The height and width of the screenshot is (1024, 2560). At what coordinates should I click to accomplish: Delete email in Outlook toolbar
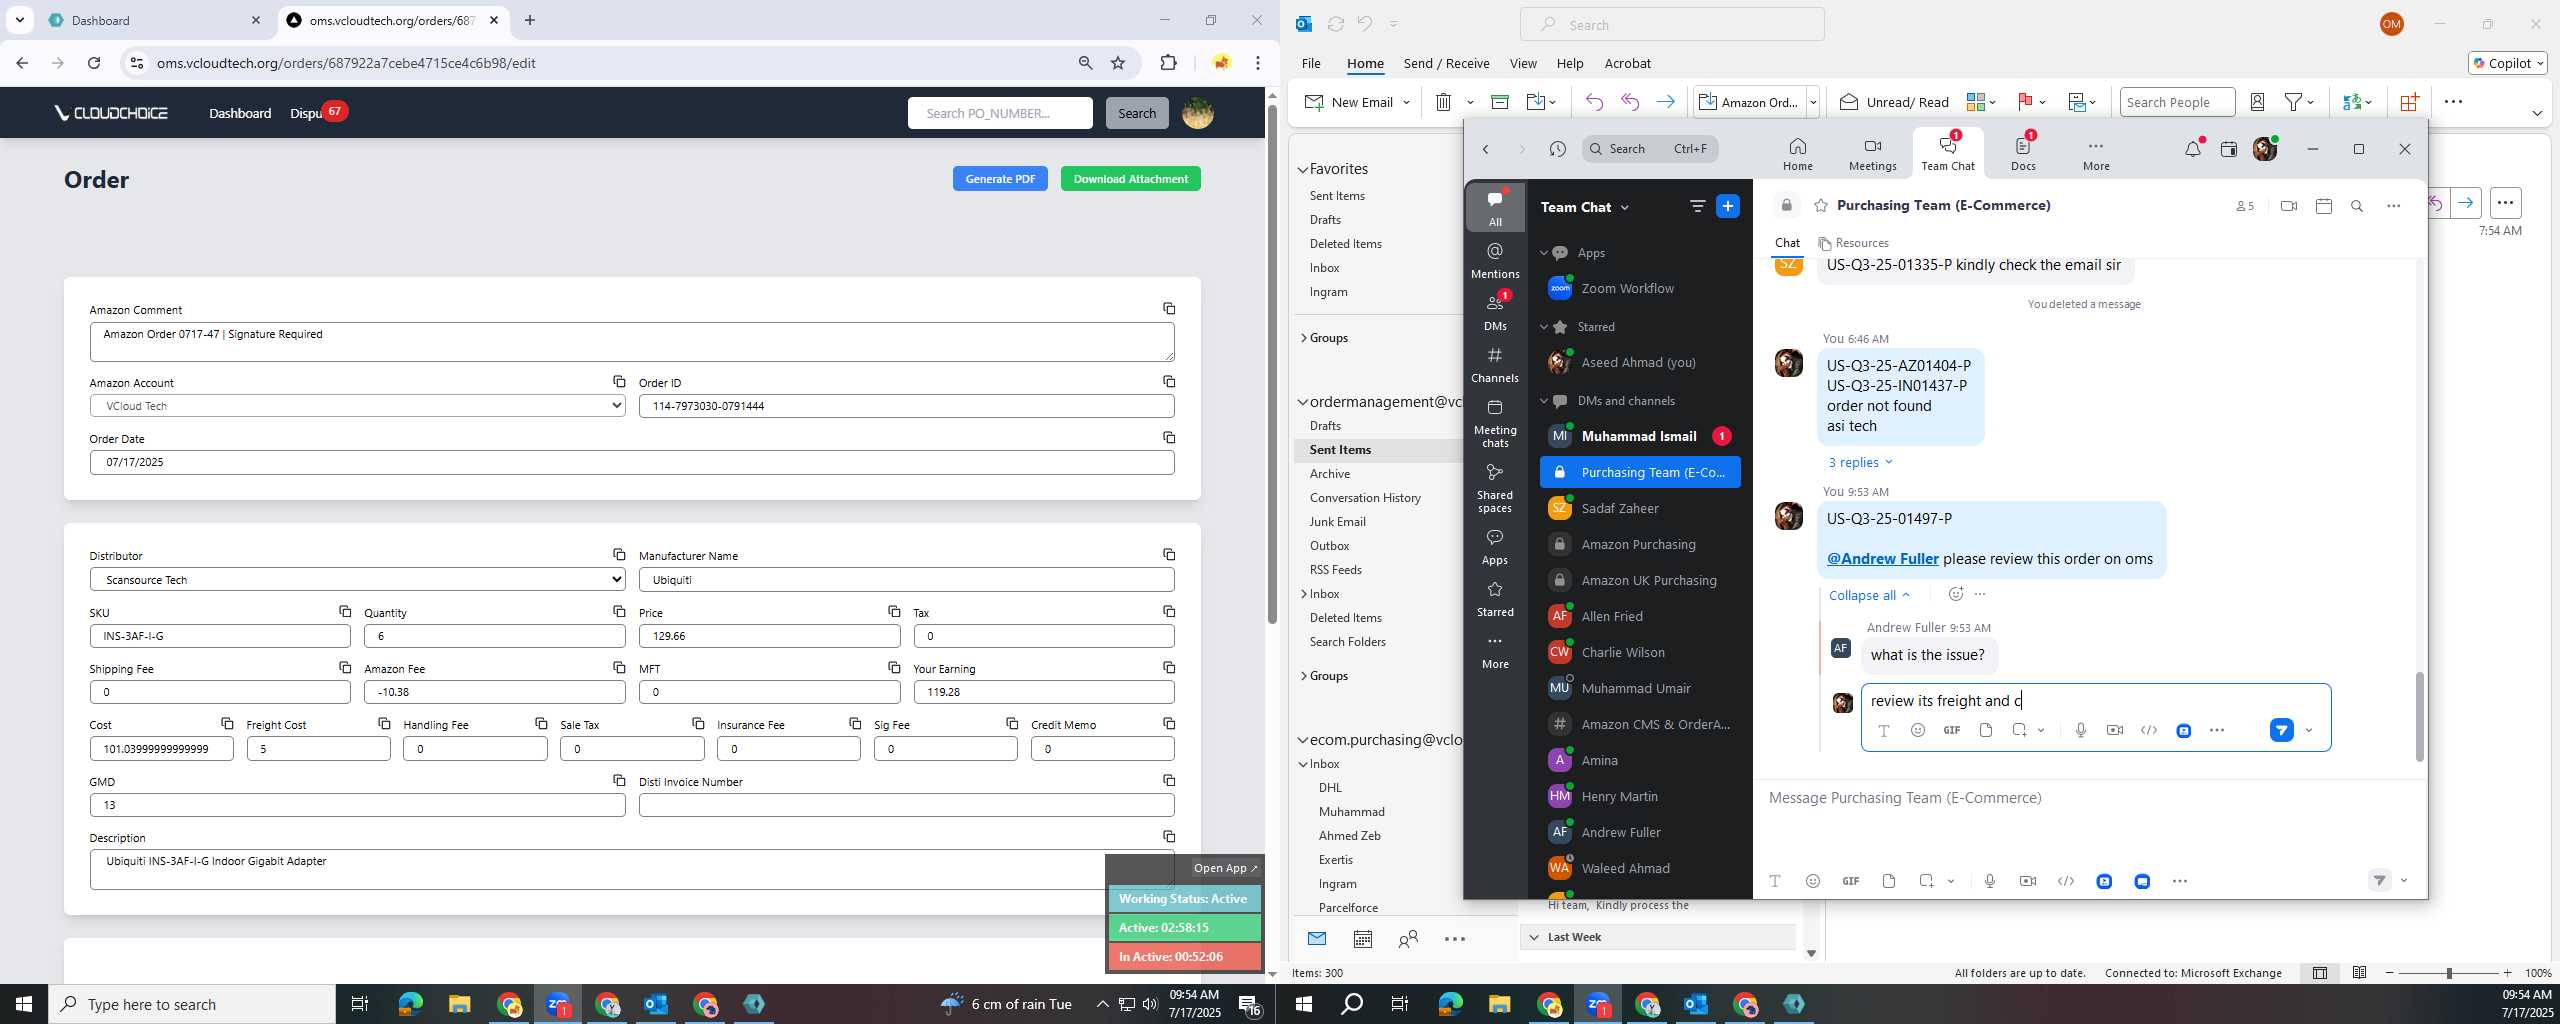[1443, 102]
